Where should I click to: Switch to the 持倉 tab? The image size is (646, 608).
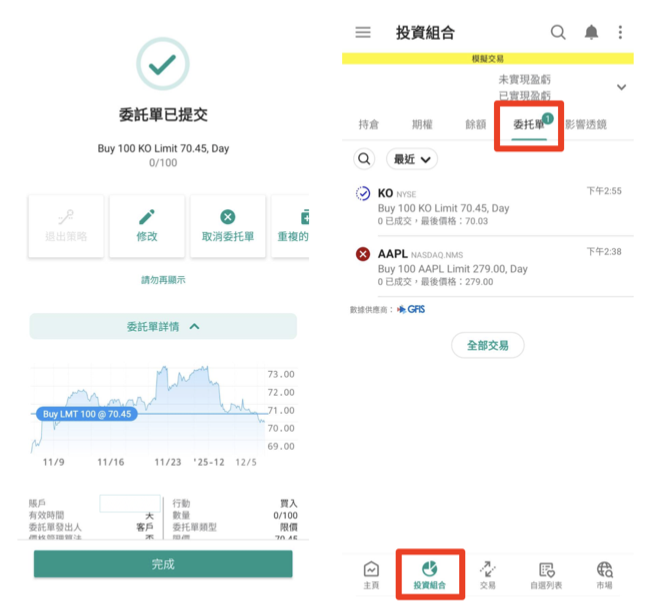pyautogui.click(x=369, y=124)
